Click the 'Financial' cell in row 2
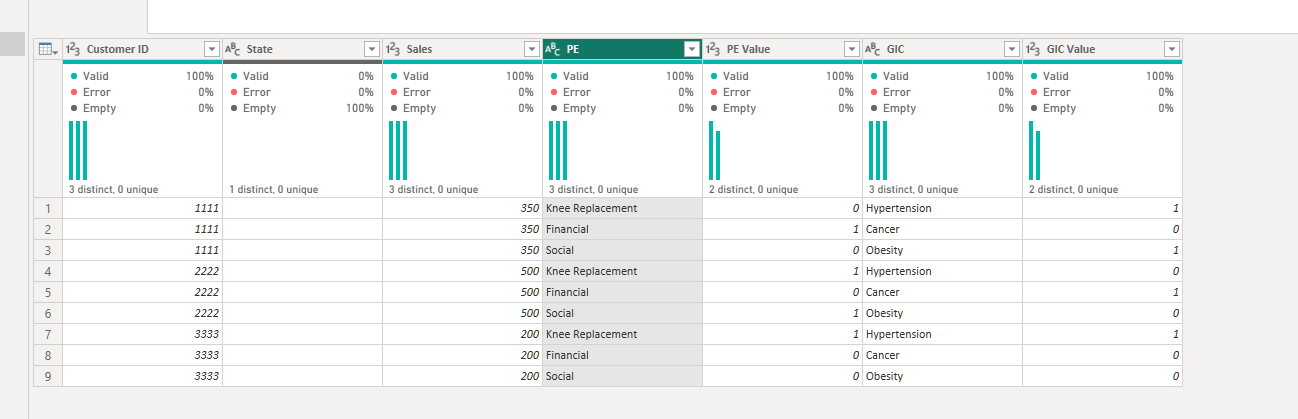1298x419 pixels. [x=622, y=229]
